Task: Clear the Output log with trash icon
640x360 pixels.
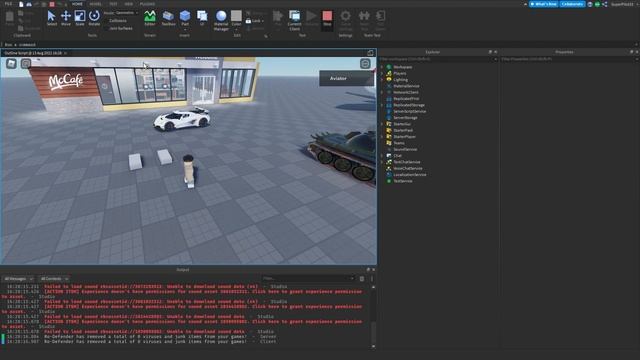Action: point(362,279)
